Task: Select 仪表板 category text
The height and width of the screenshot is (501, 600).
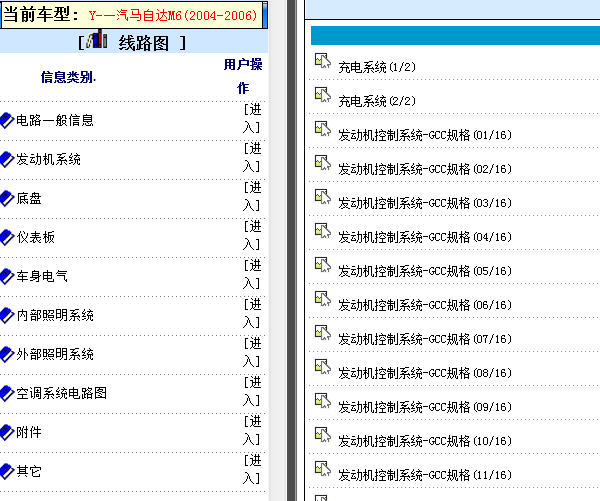Action: pos(36,238)
